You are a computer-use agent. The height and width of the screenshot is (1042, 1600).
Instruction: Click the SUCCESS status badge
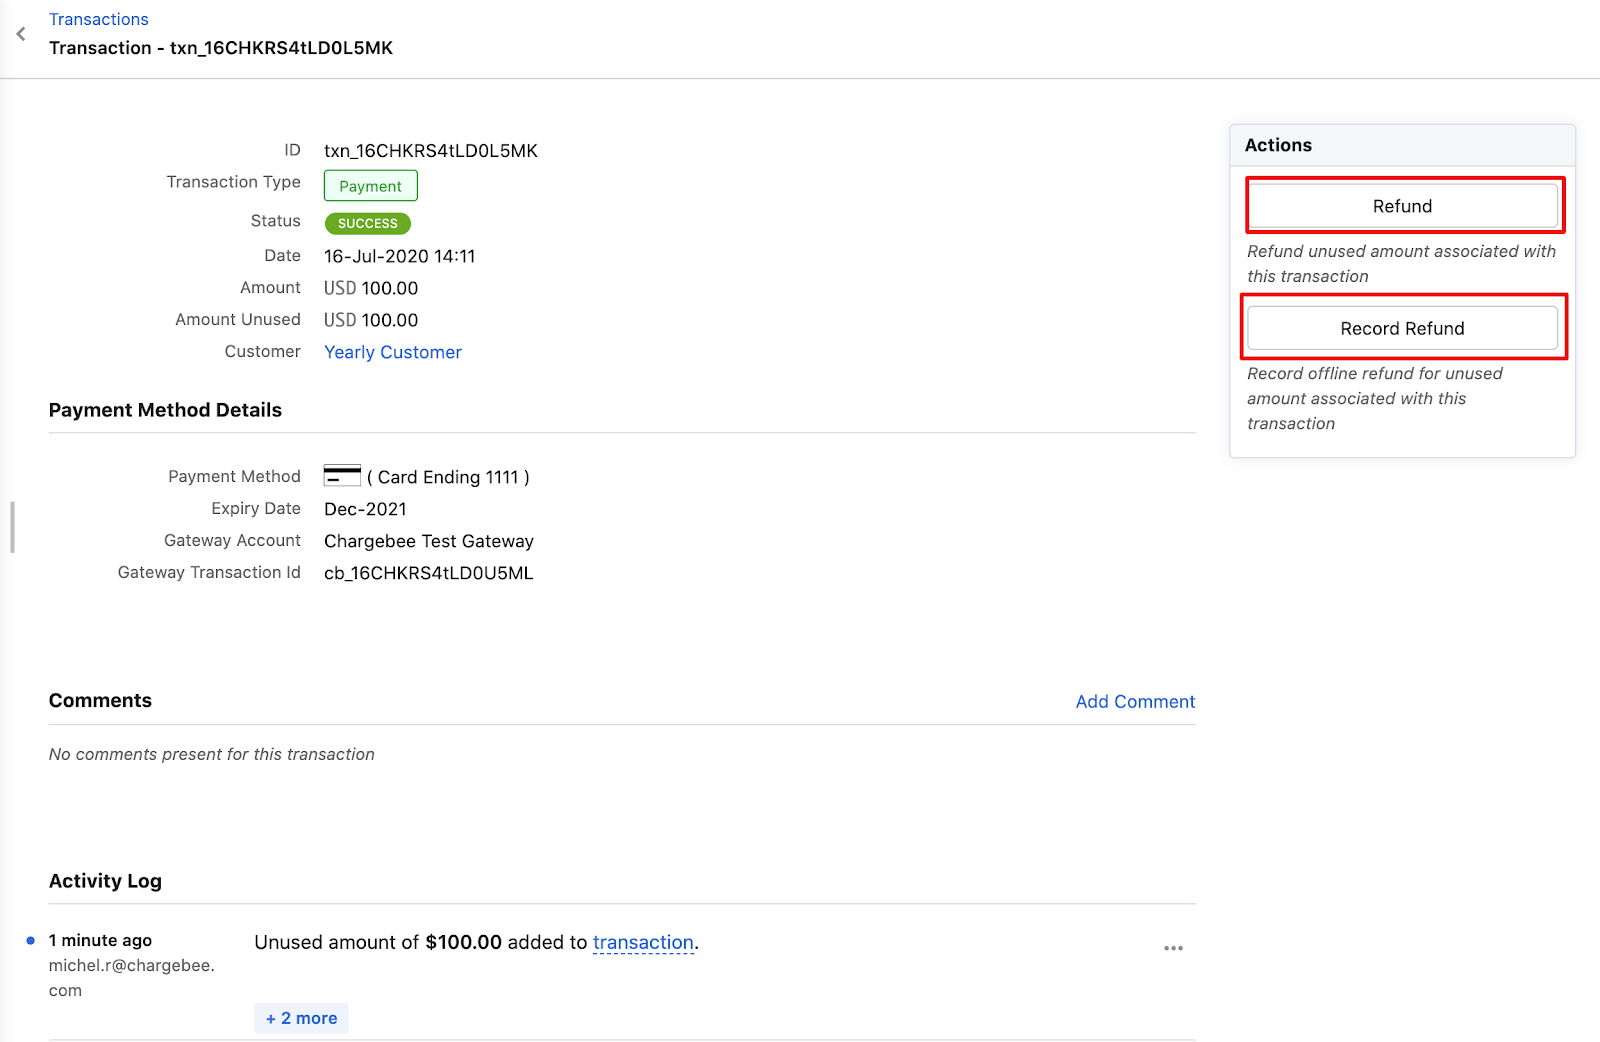(367, 223)
